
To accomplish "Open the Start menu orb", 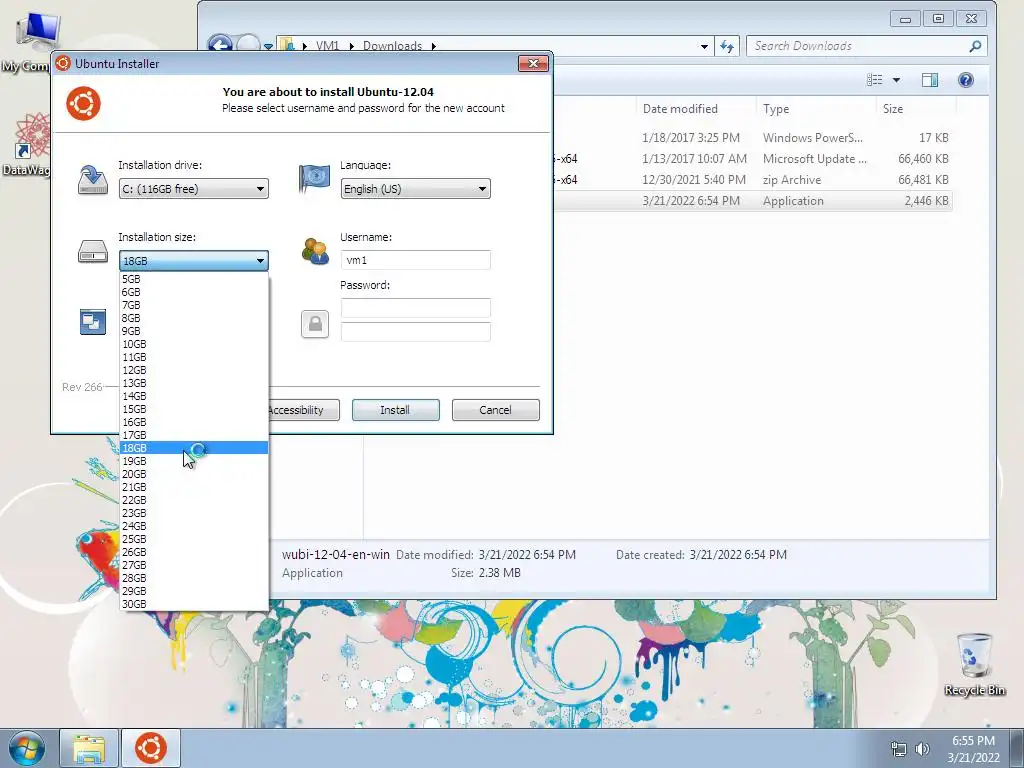I will (27, 748).
